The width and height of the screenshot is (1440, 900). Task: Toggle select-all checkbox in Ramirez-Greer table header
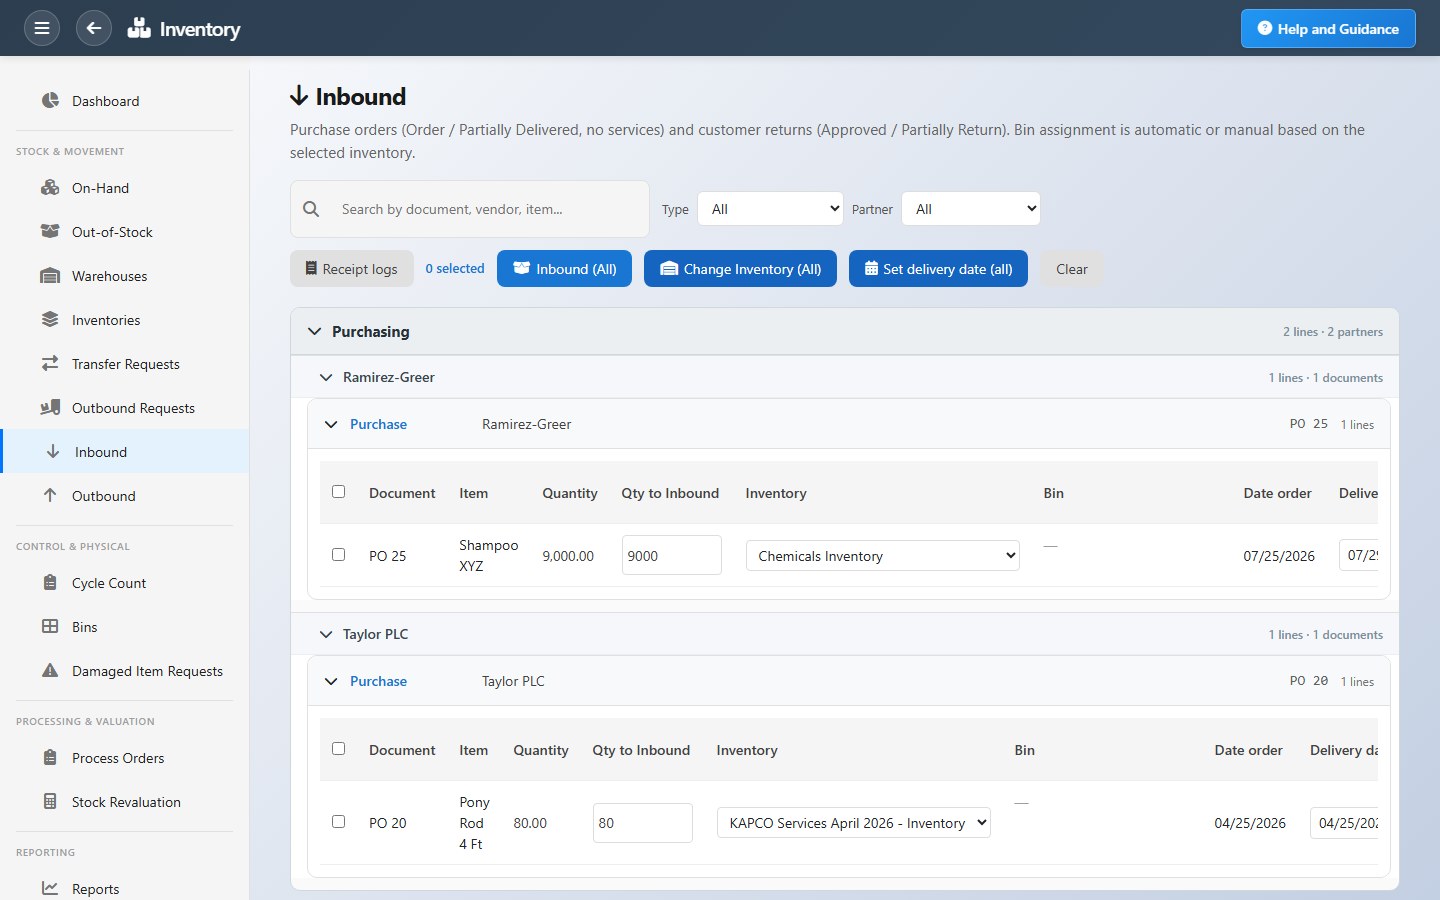(338, 491)
